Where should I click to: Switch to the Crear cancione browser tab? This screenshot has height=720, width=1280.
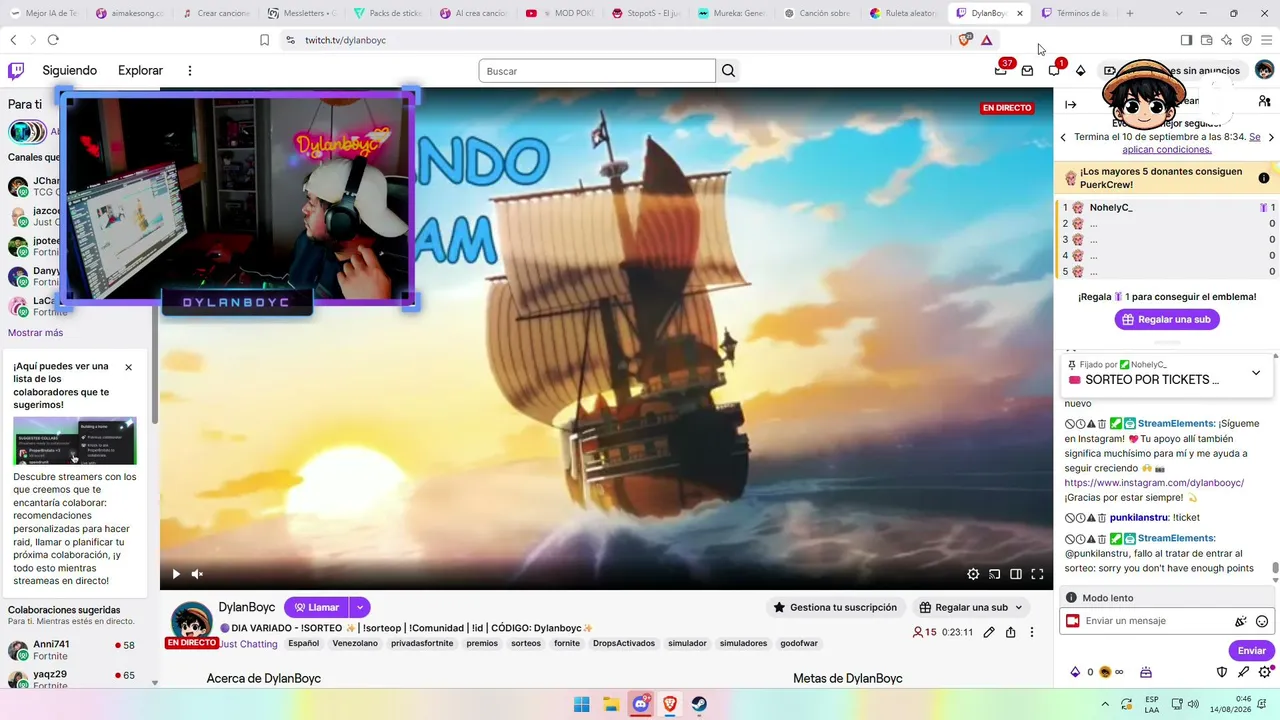coord(218,13)
